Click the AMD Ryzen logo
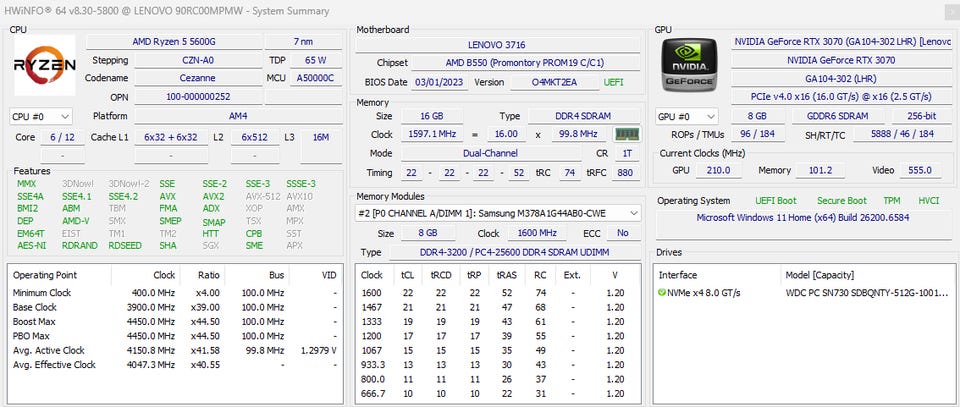Screen dimensions: 960x407 click(44, 66)
